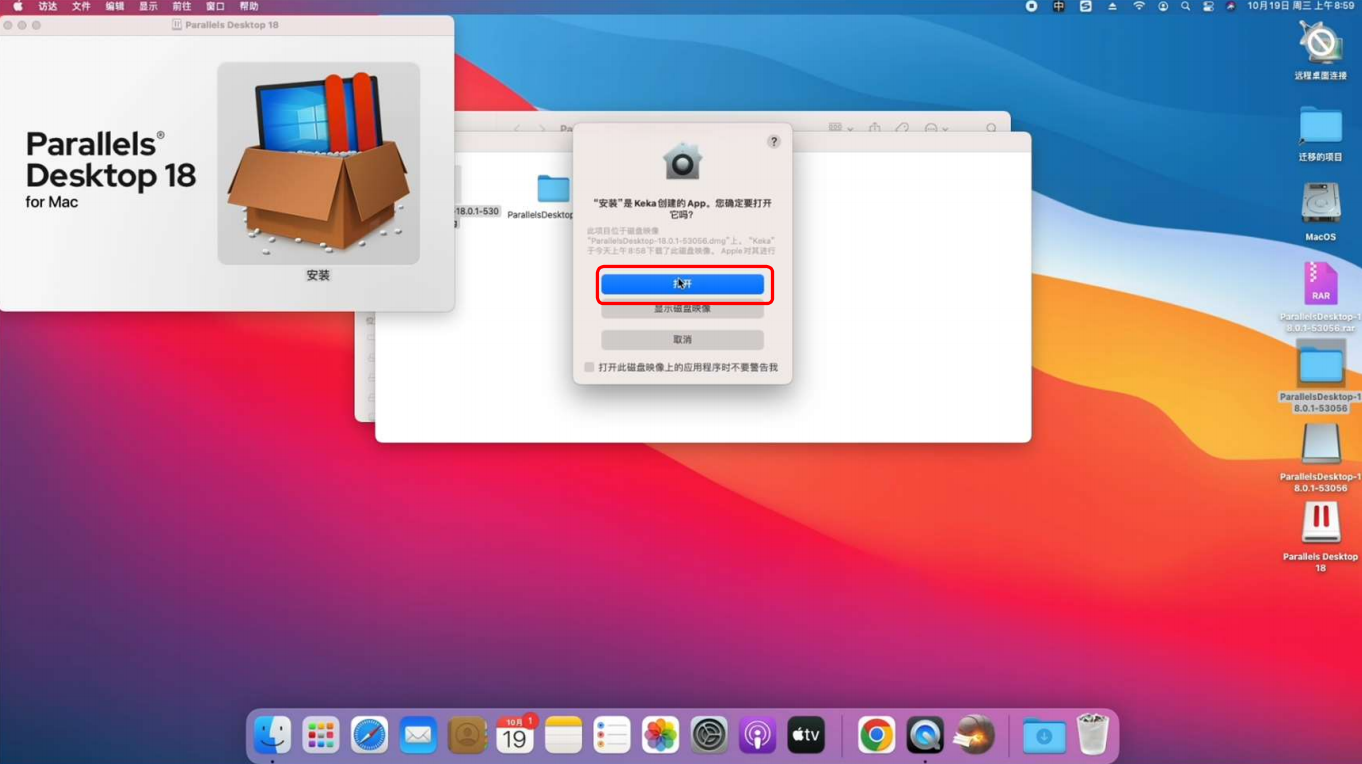
Task: Open Podcasts from the Dock
Action: [x=757, y=736]
